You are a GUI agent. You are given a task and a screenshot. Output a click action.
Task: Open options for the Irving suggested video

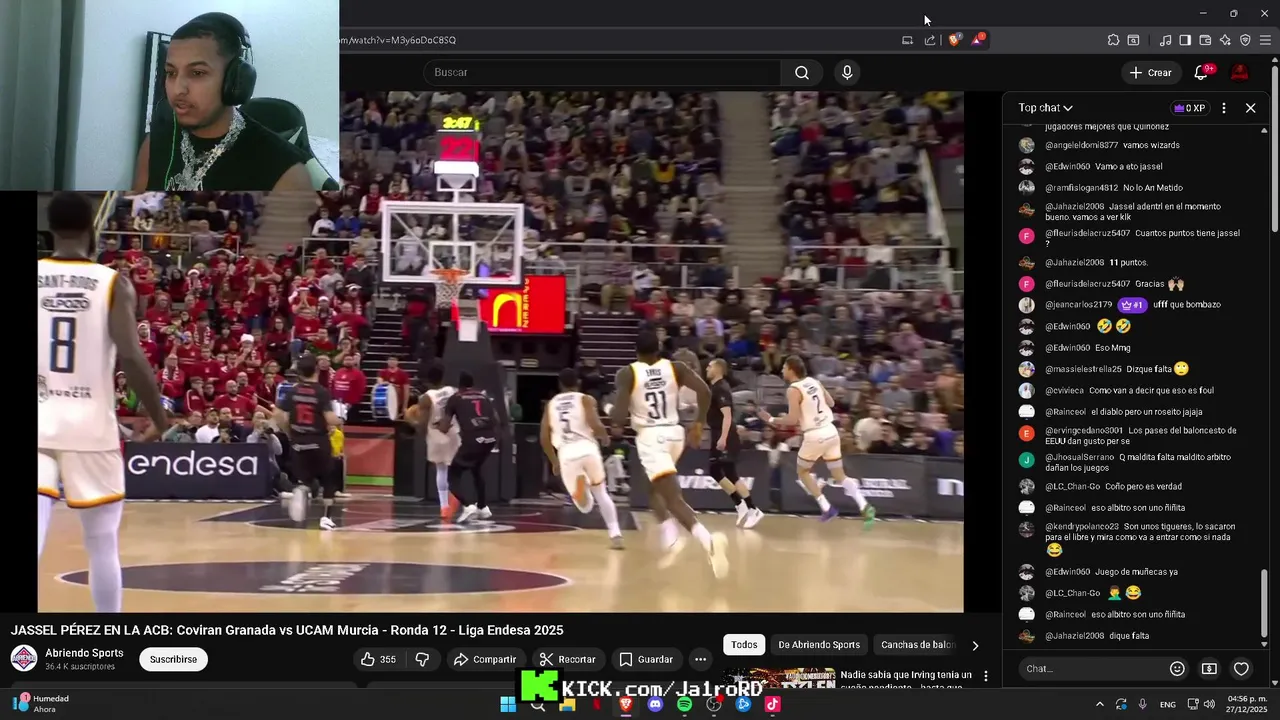coord(985,676)
